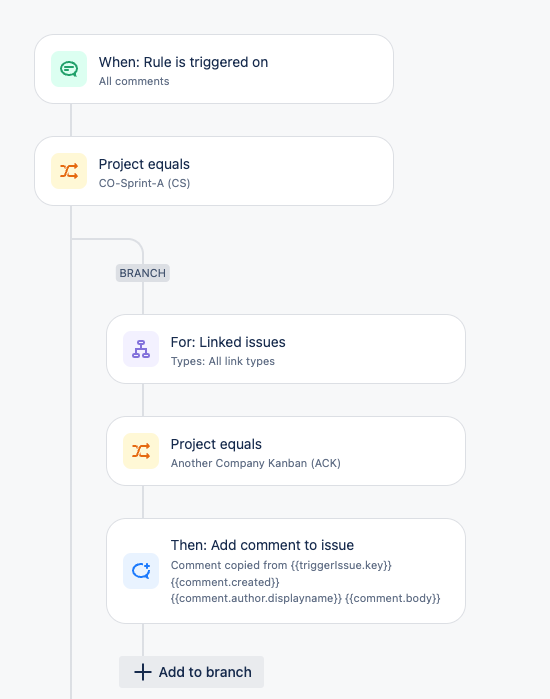Open the Then: Add comment to issue action
The width and height of the screenshot is (550, 699).
tap(286, 571)
